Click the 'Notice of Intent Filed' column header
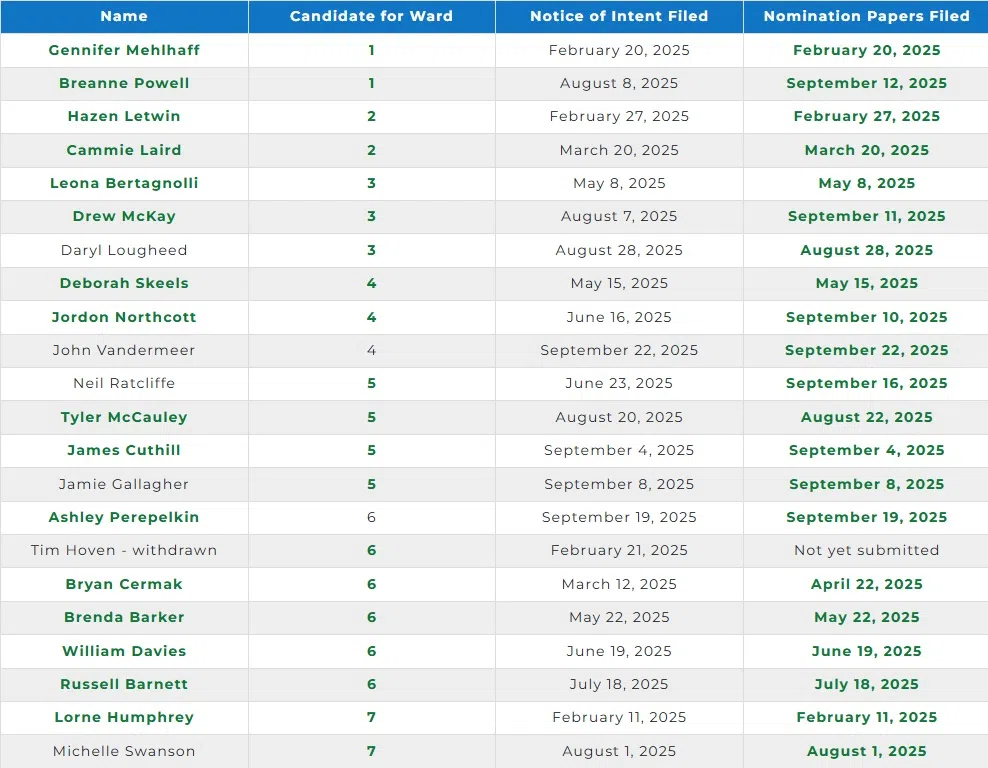 619,16
